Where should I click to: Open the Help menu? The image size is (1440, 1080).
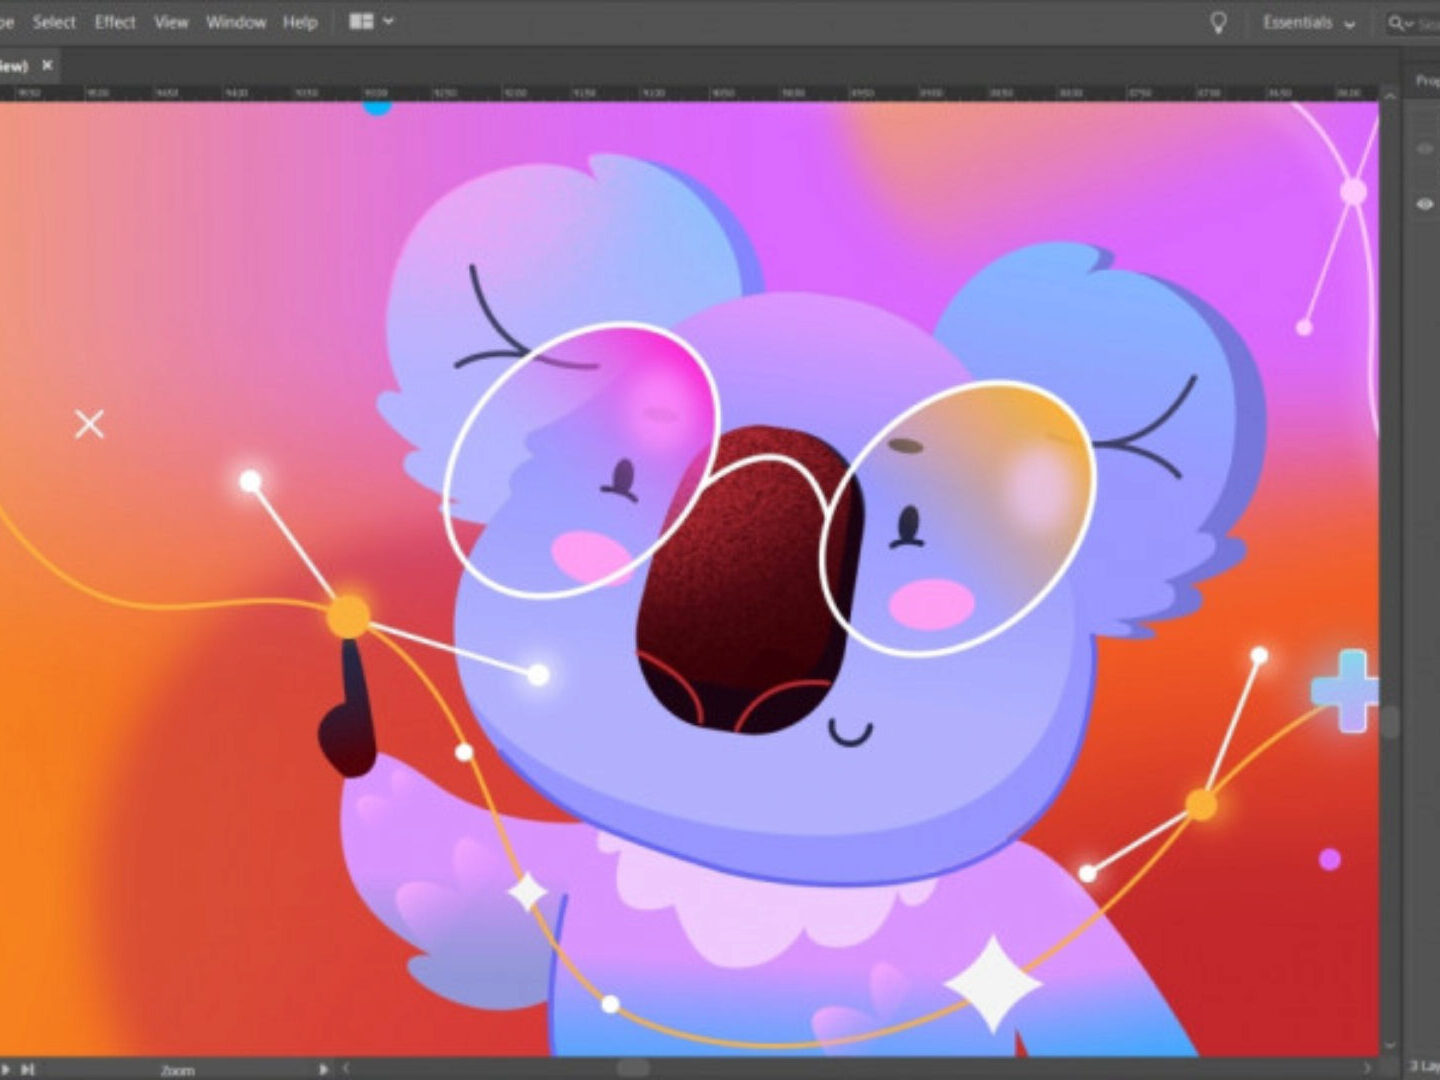299,22
